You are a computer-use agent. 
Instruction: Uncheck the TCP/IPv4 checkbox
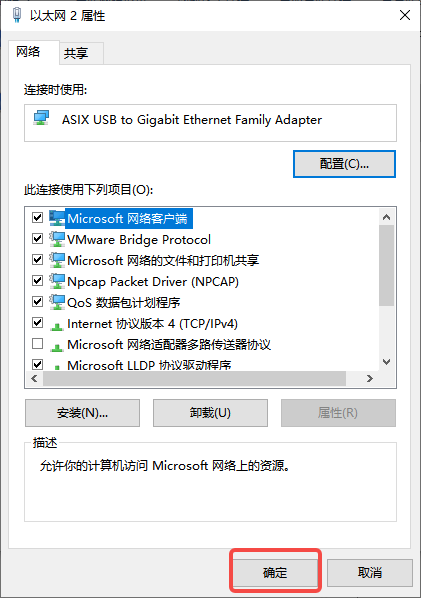(37, 323)
